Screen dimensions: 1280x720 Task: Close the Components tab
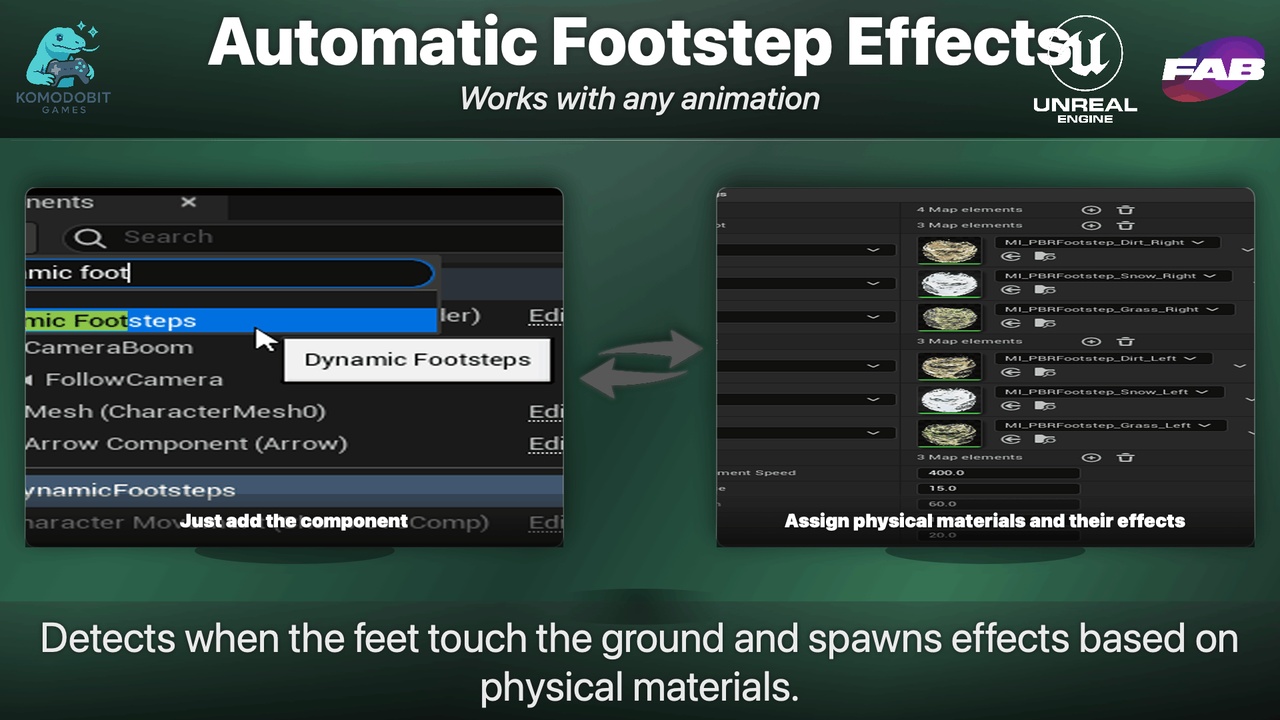point(188,202)
